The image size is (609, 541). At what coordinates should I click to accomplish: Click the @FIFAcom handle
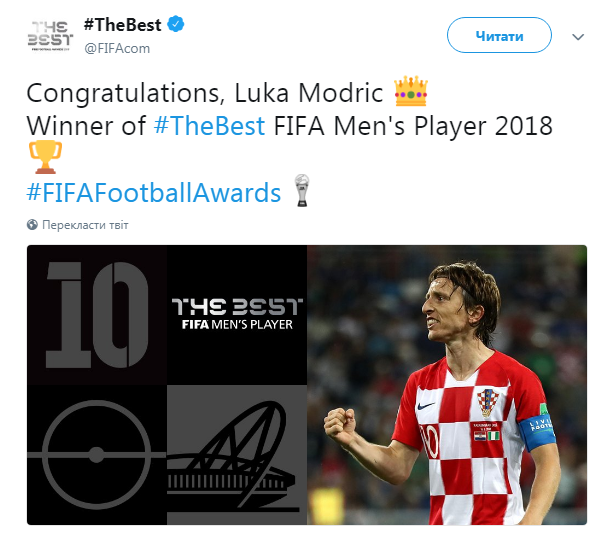tap(117, 47)
